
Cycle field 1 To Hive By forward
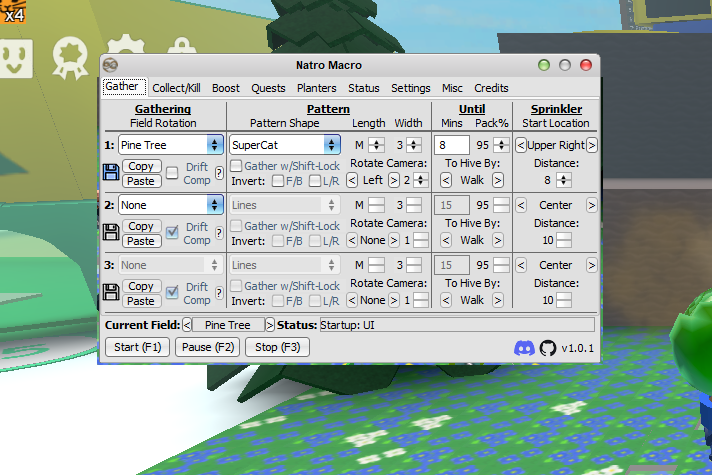[x=498, y=180]
